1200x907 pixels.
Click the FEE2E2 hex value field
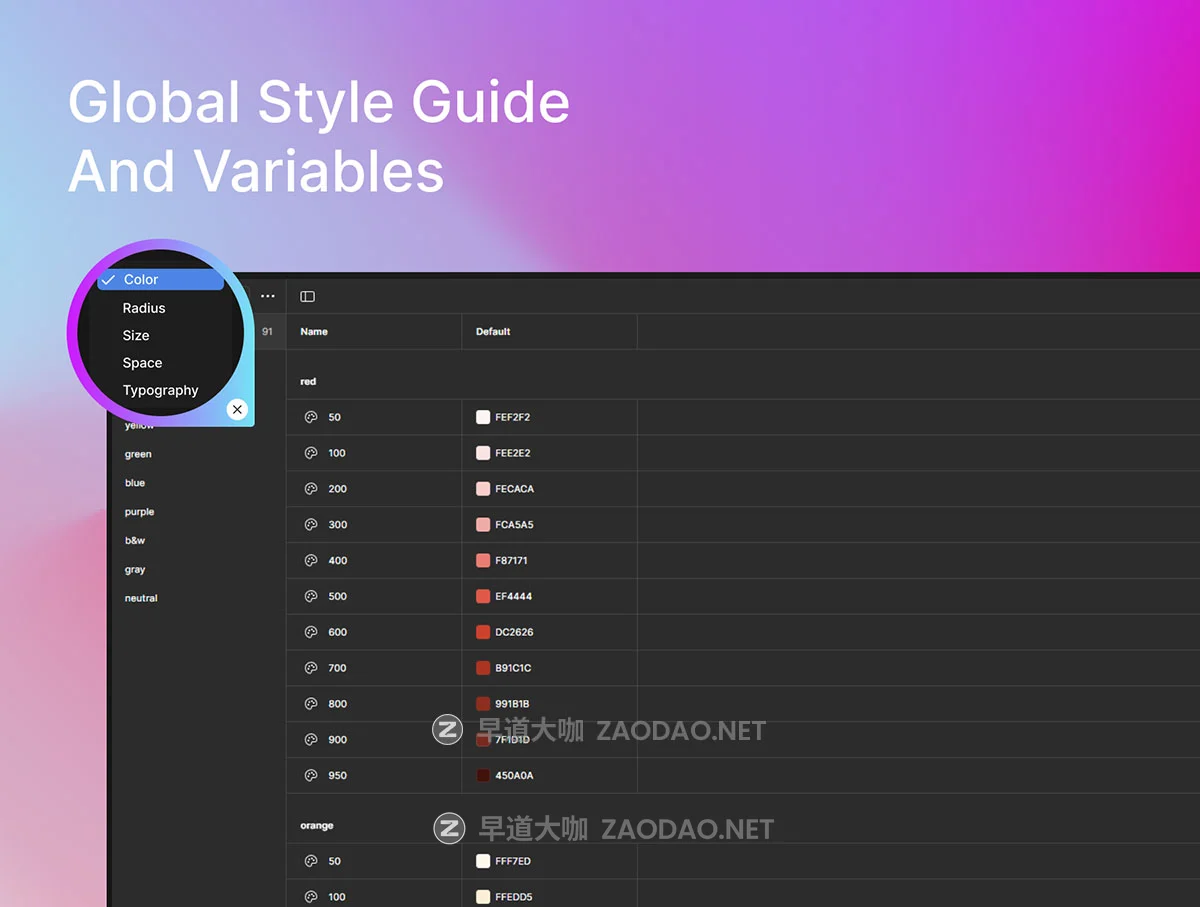coord(513,453)
